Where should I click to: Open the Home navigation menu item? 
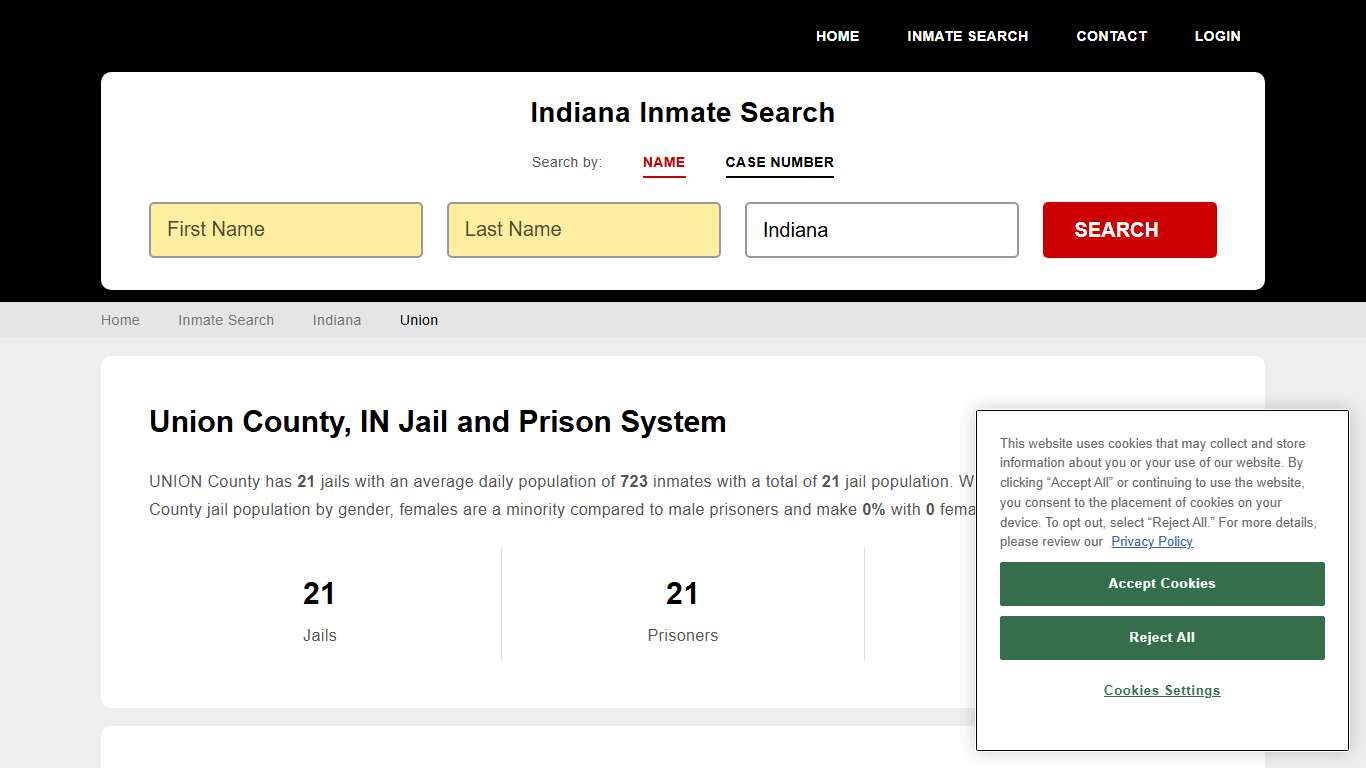pyautogui.click(x=837, y=36)
